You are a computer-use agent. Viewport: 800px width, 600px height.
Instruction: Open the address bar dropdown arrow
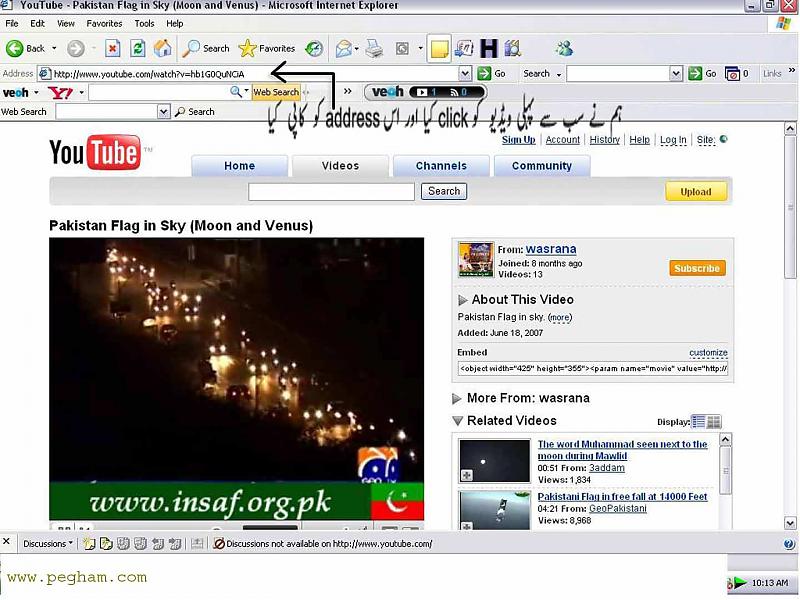point(465,73)
